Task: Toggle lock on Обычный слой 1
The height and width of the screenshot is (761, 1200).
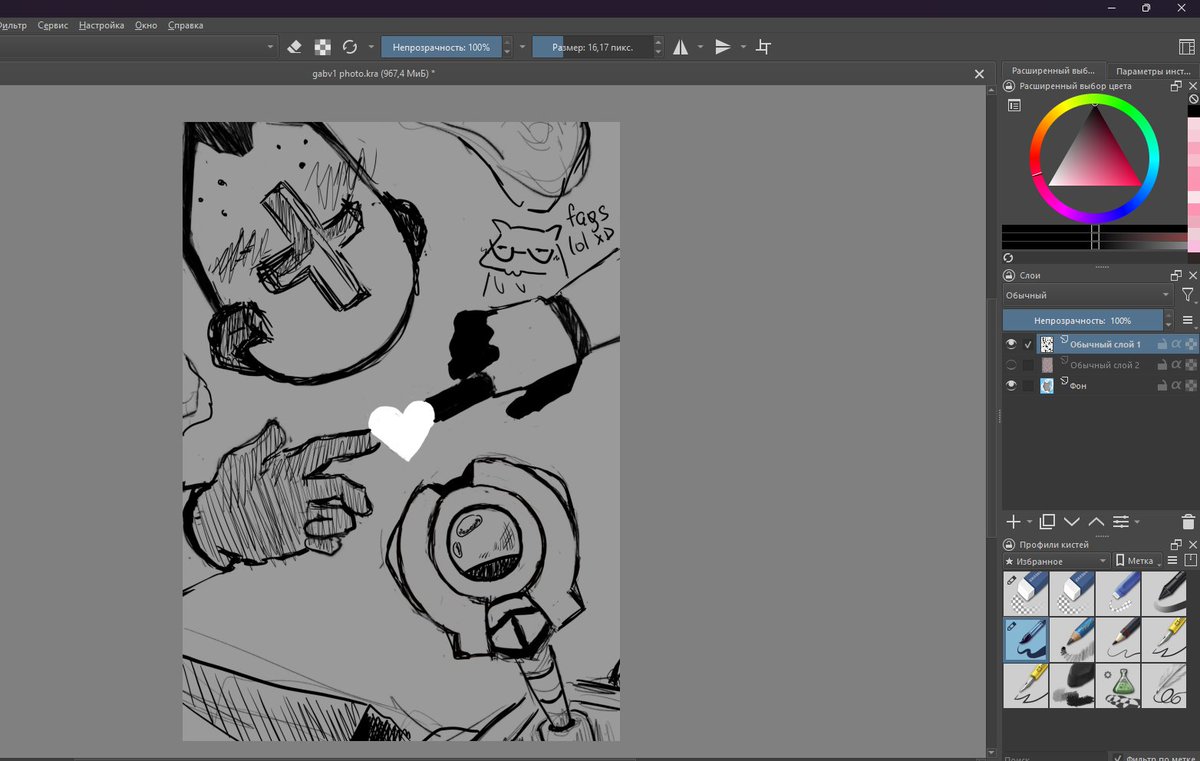Action: coord(1163,344)
